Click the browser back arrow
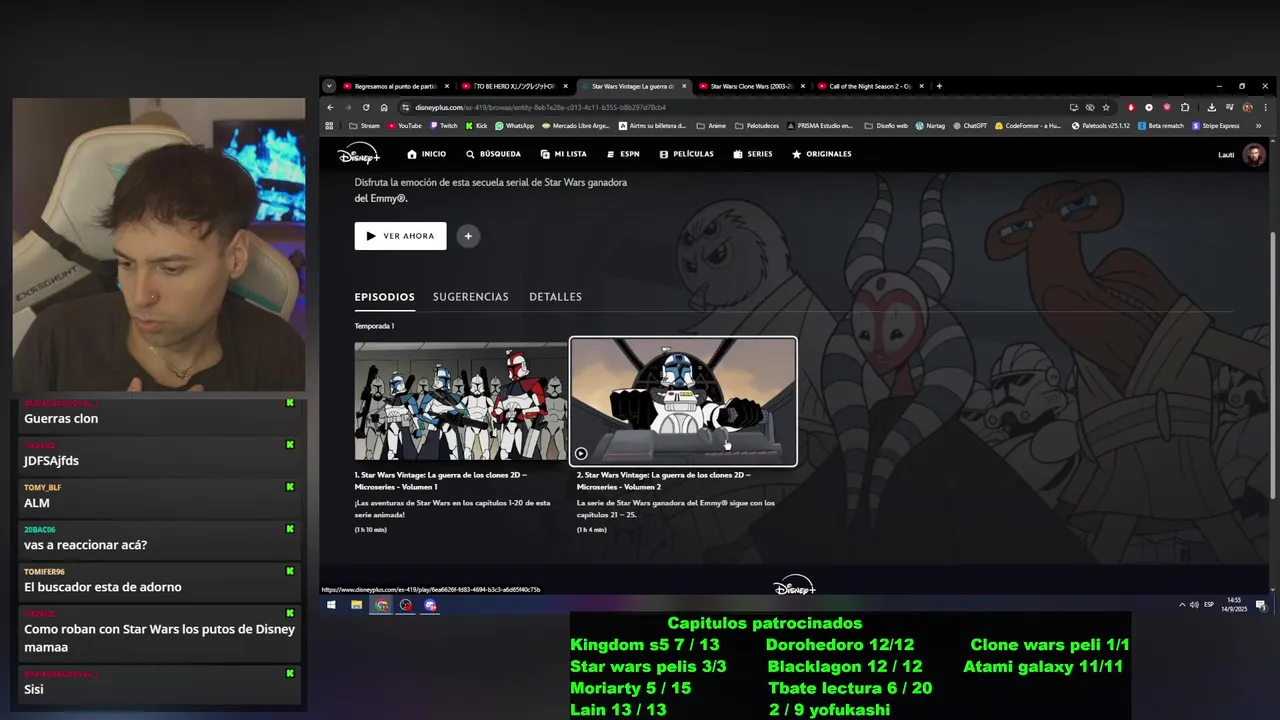Image resolution: width=1280 pixels, height=720 pixels. point(330,107)
